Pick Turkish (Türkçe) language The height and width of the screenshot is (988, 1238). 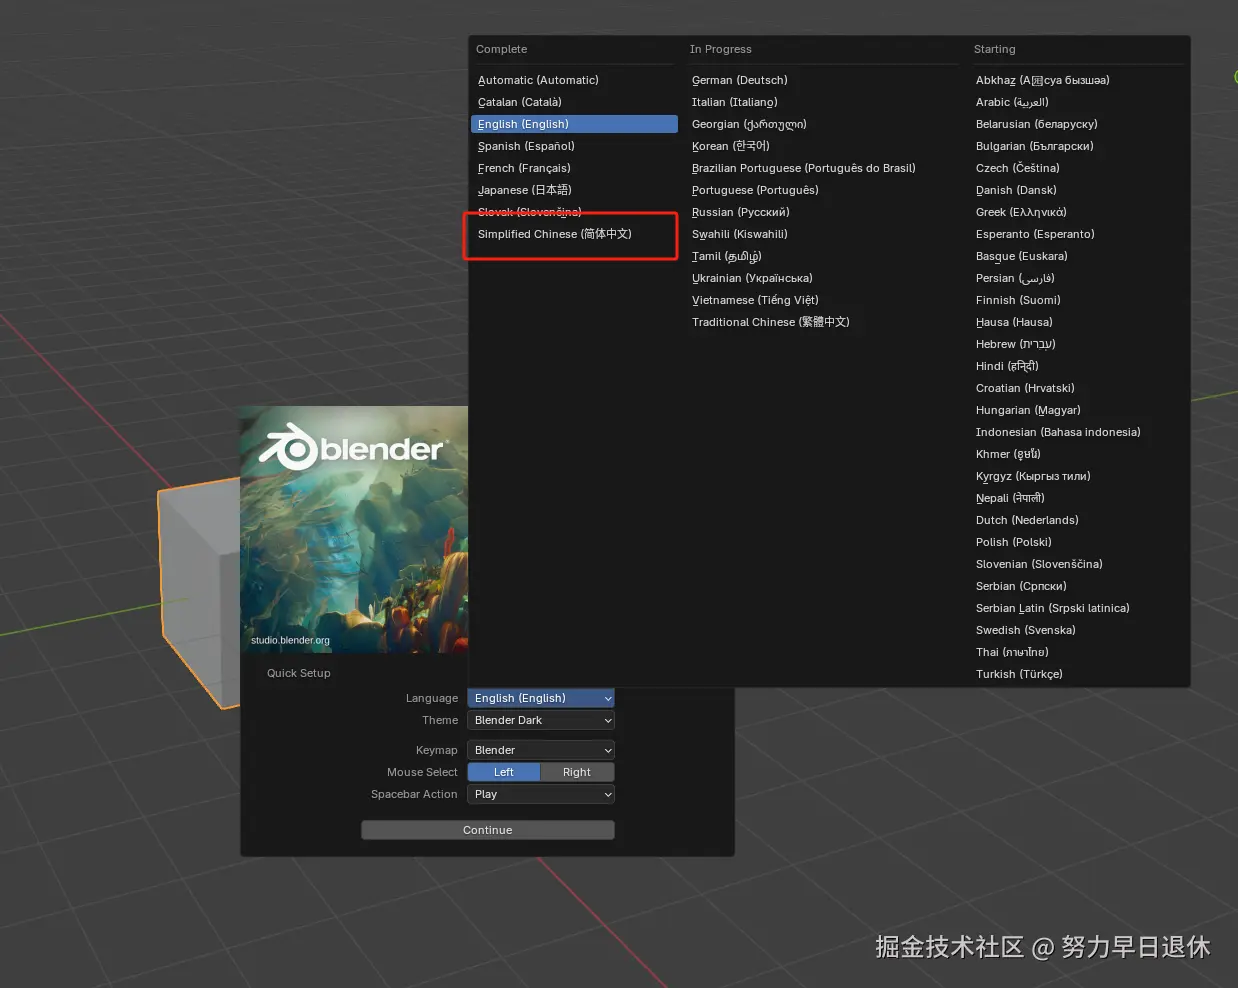1078,674
